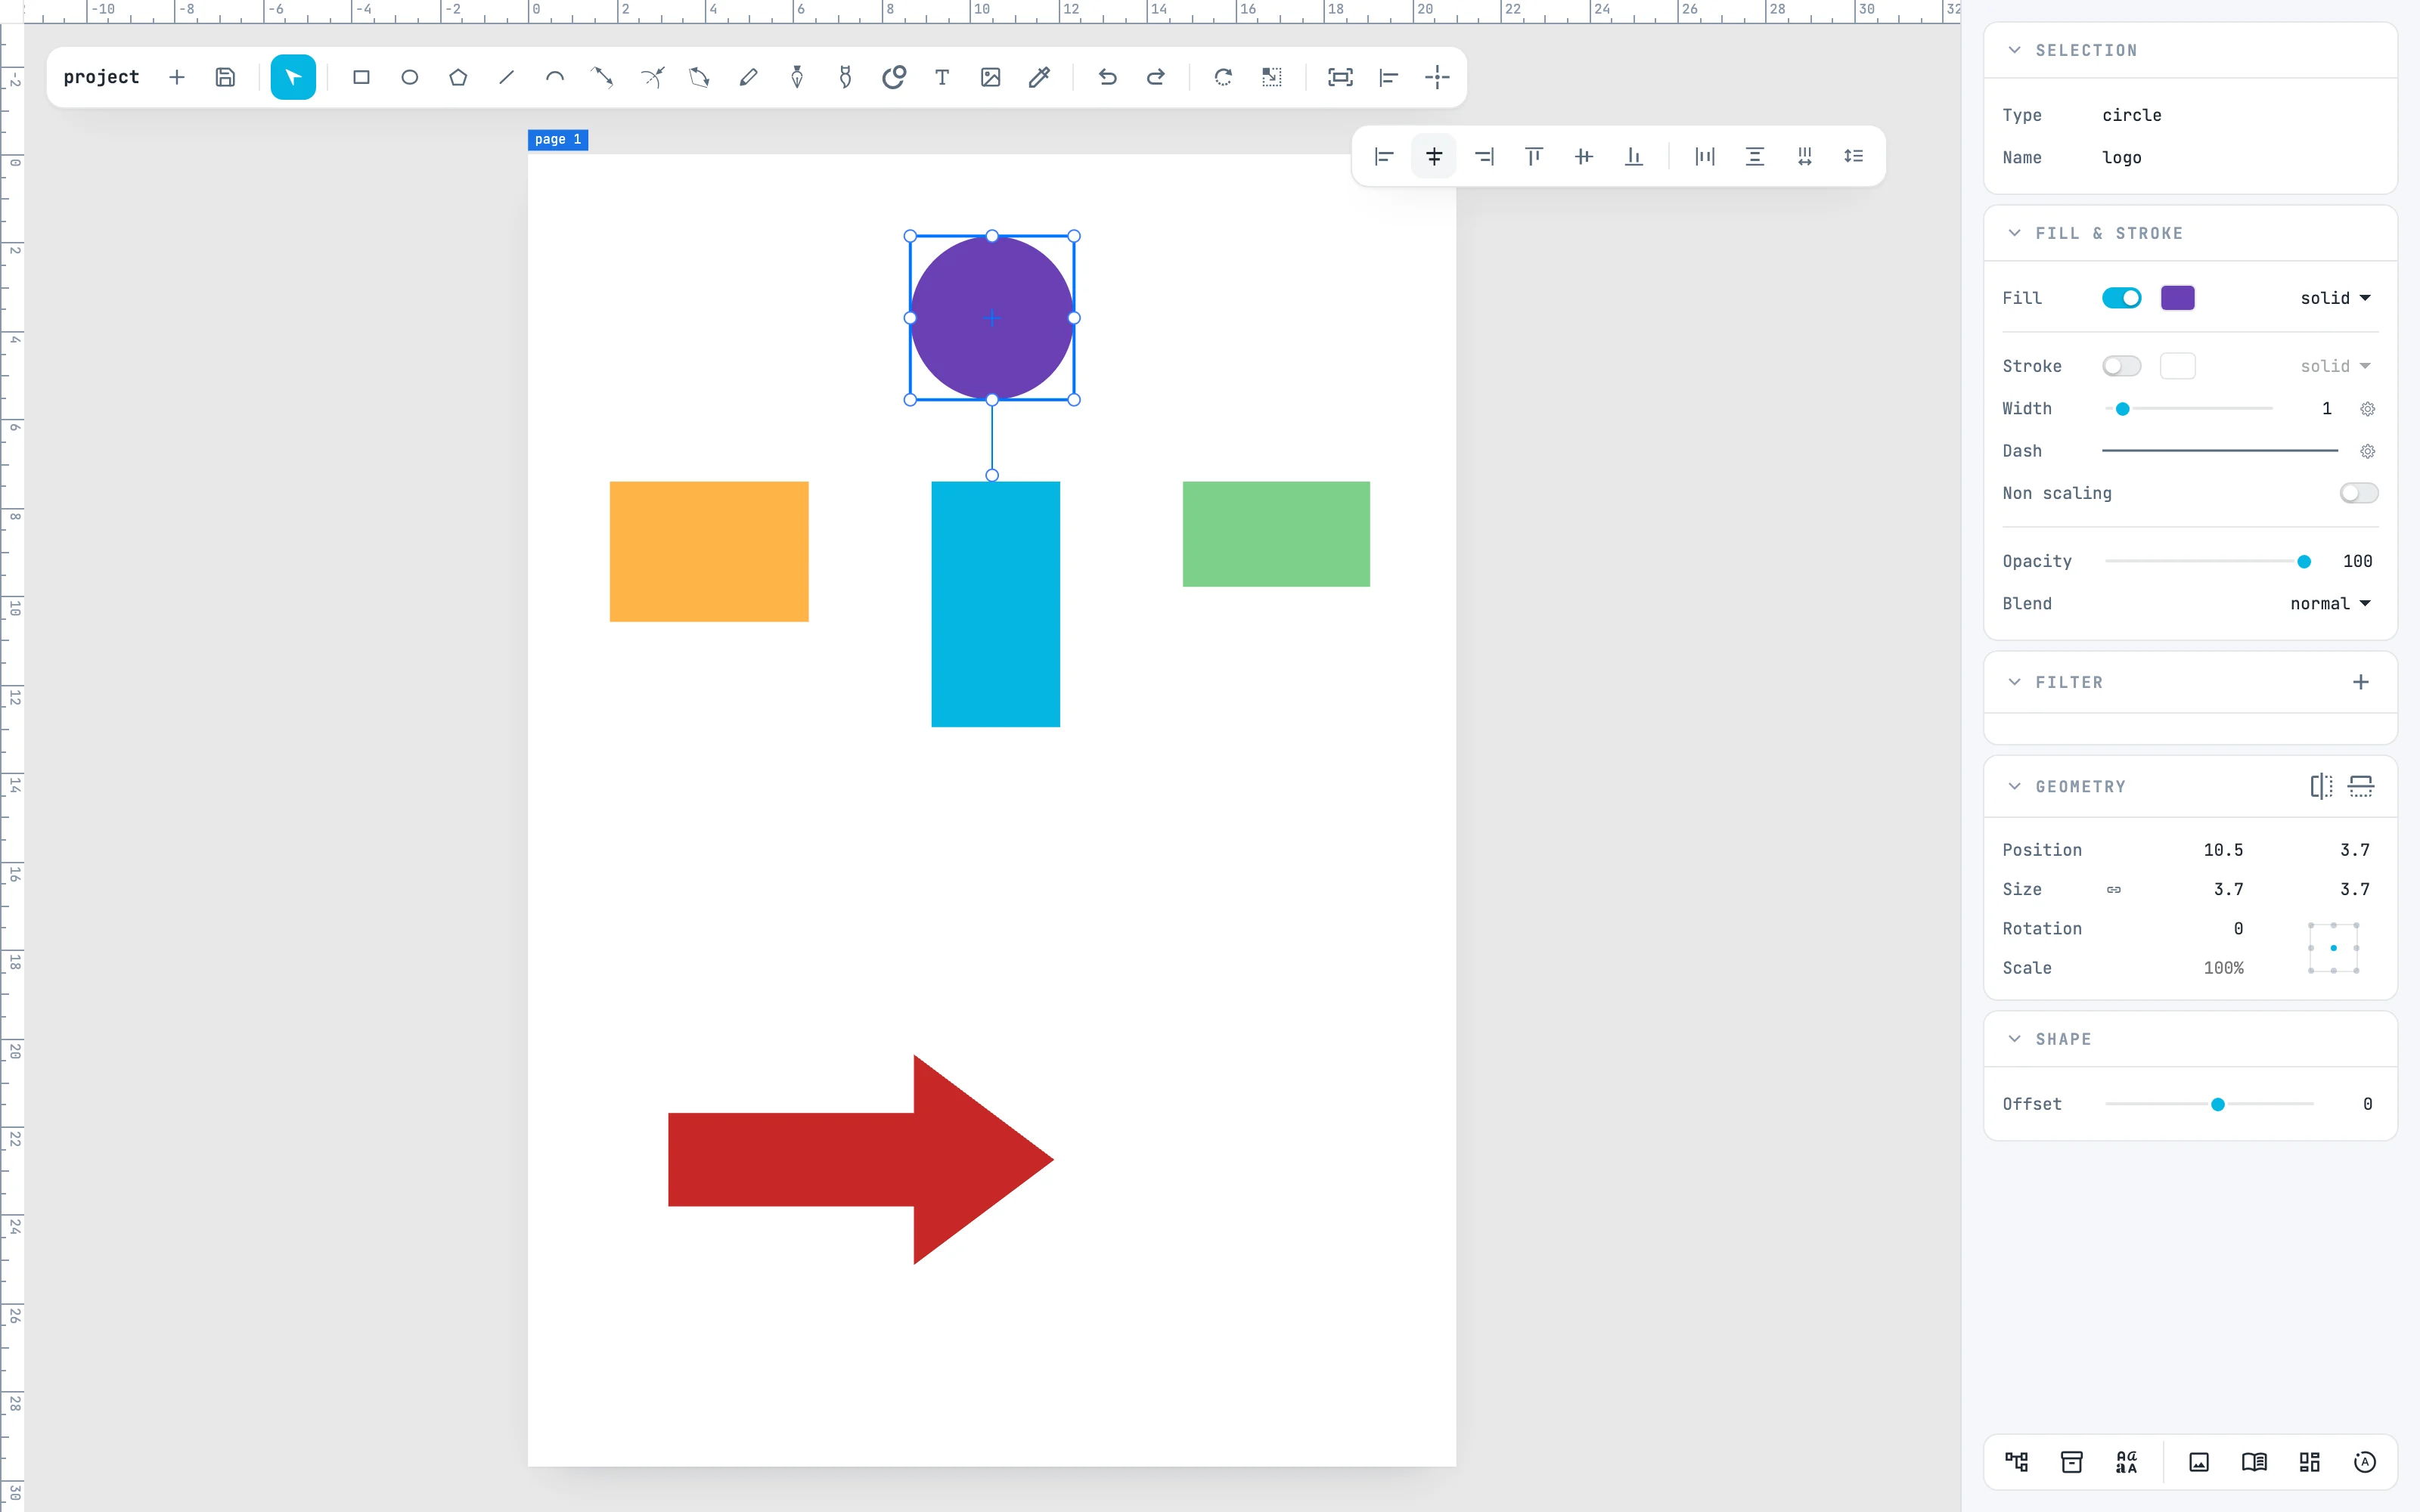
Task: Select the Polygon tool
Action: [458, 77]
